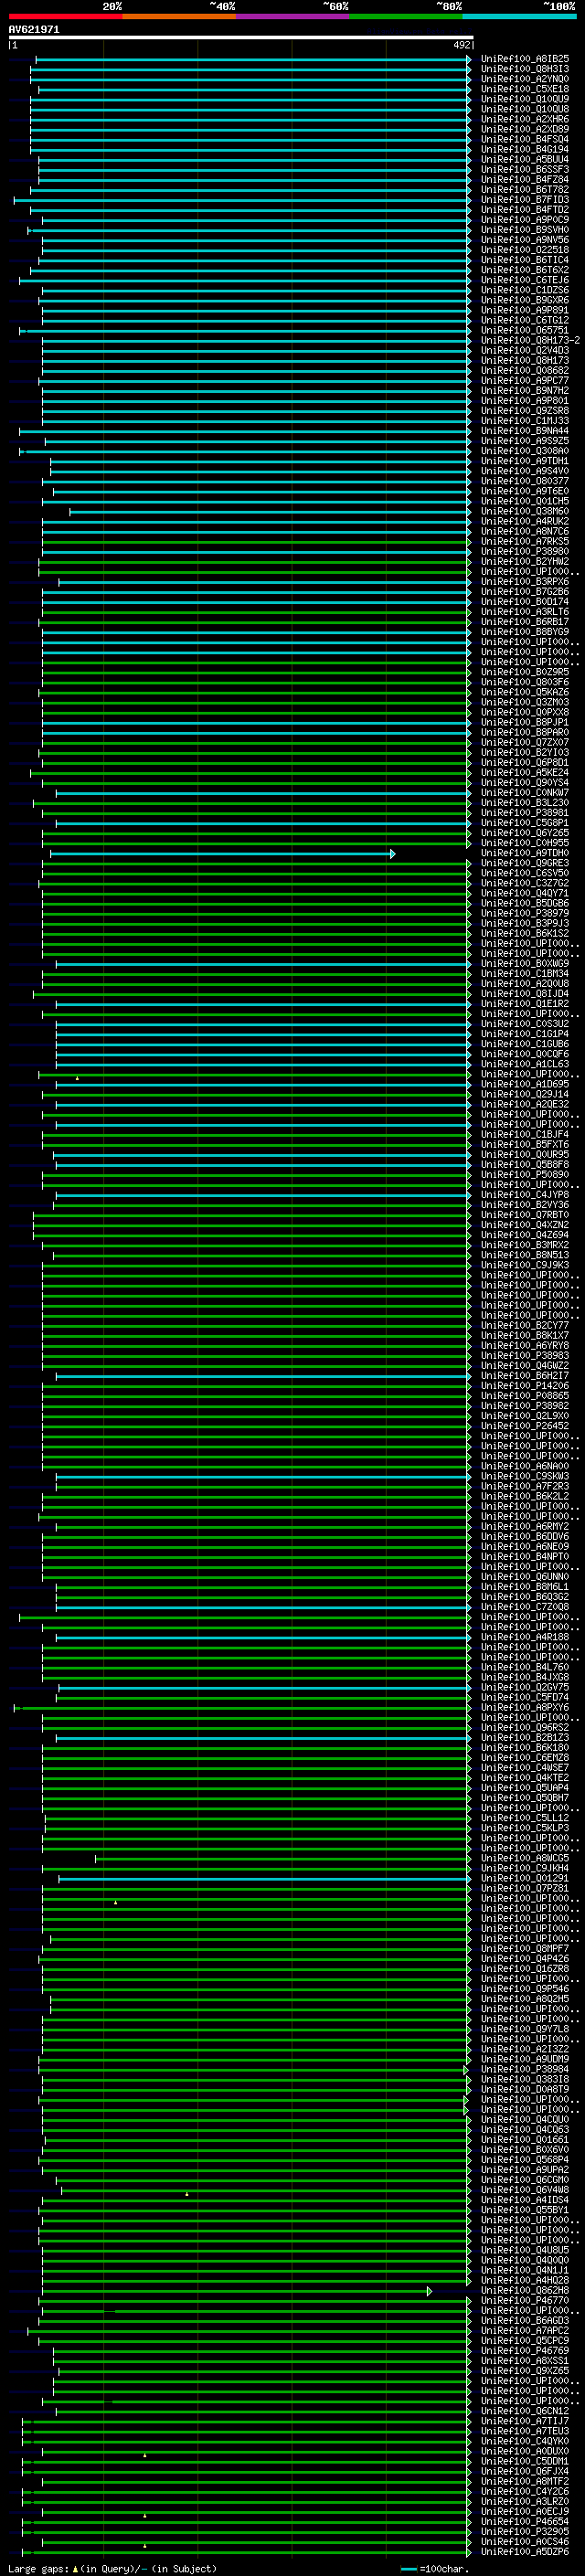Click the UniRef100_Q29J14 label
The image size is (585, 2576).
point(524,1095)
